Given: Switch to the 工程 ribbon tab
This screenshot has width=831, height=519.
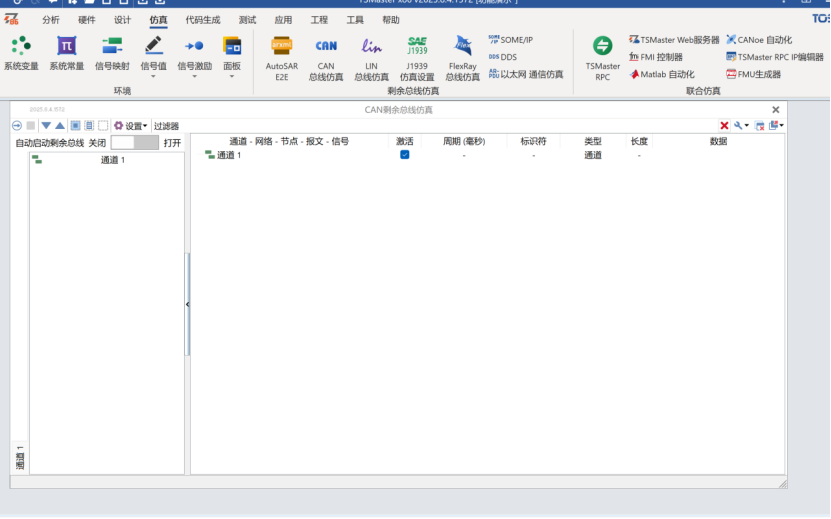Looking at the screenshot, I should coord(319,20).
